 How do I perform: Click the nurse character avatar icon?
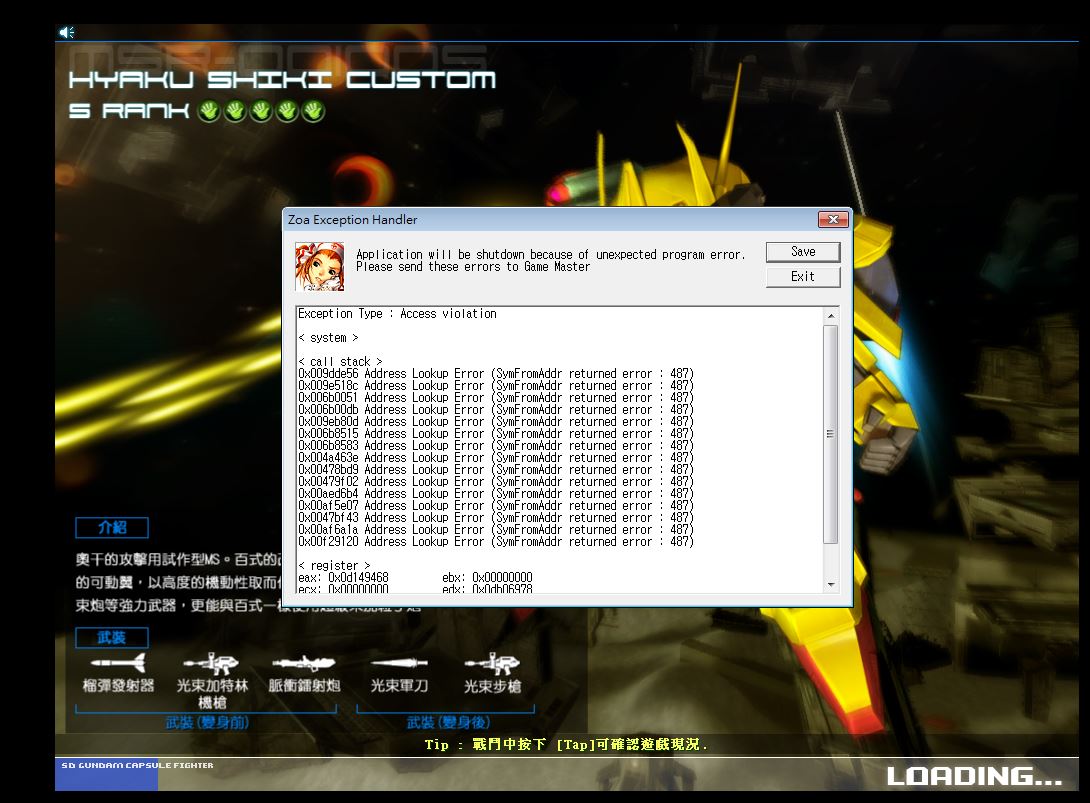coord(320,267)
